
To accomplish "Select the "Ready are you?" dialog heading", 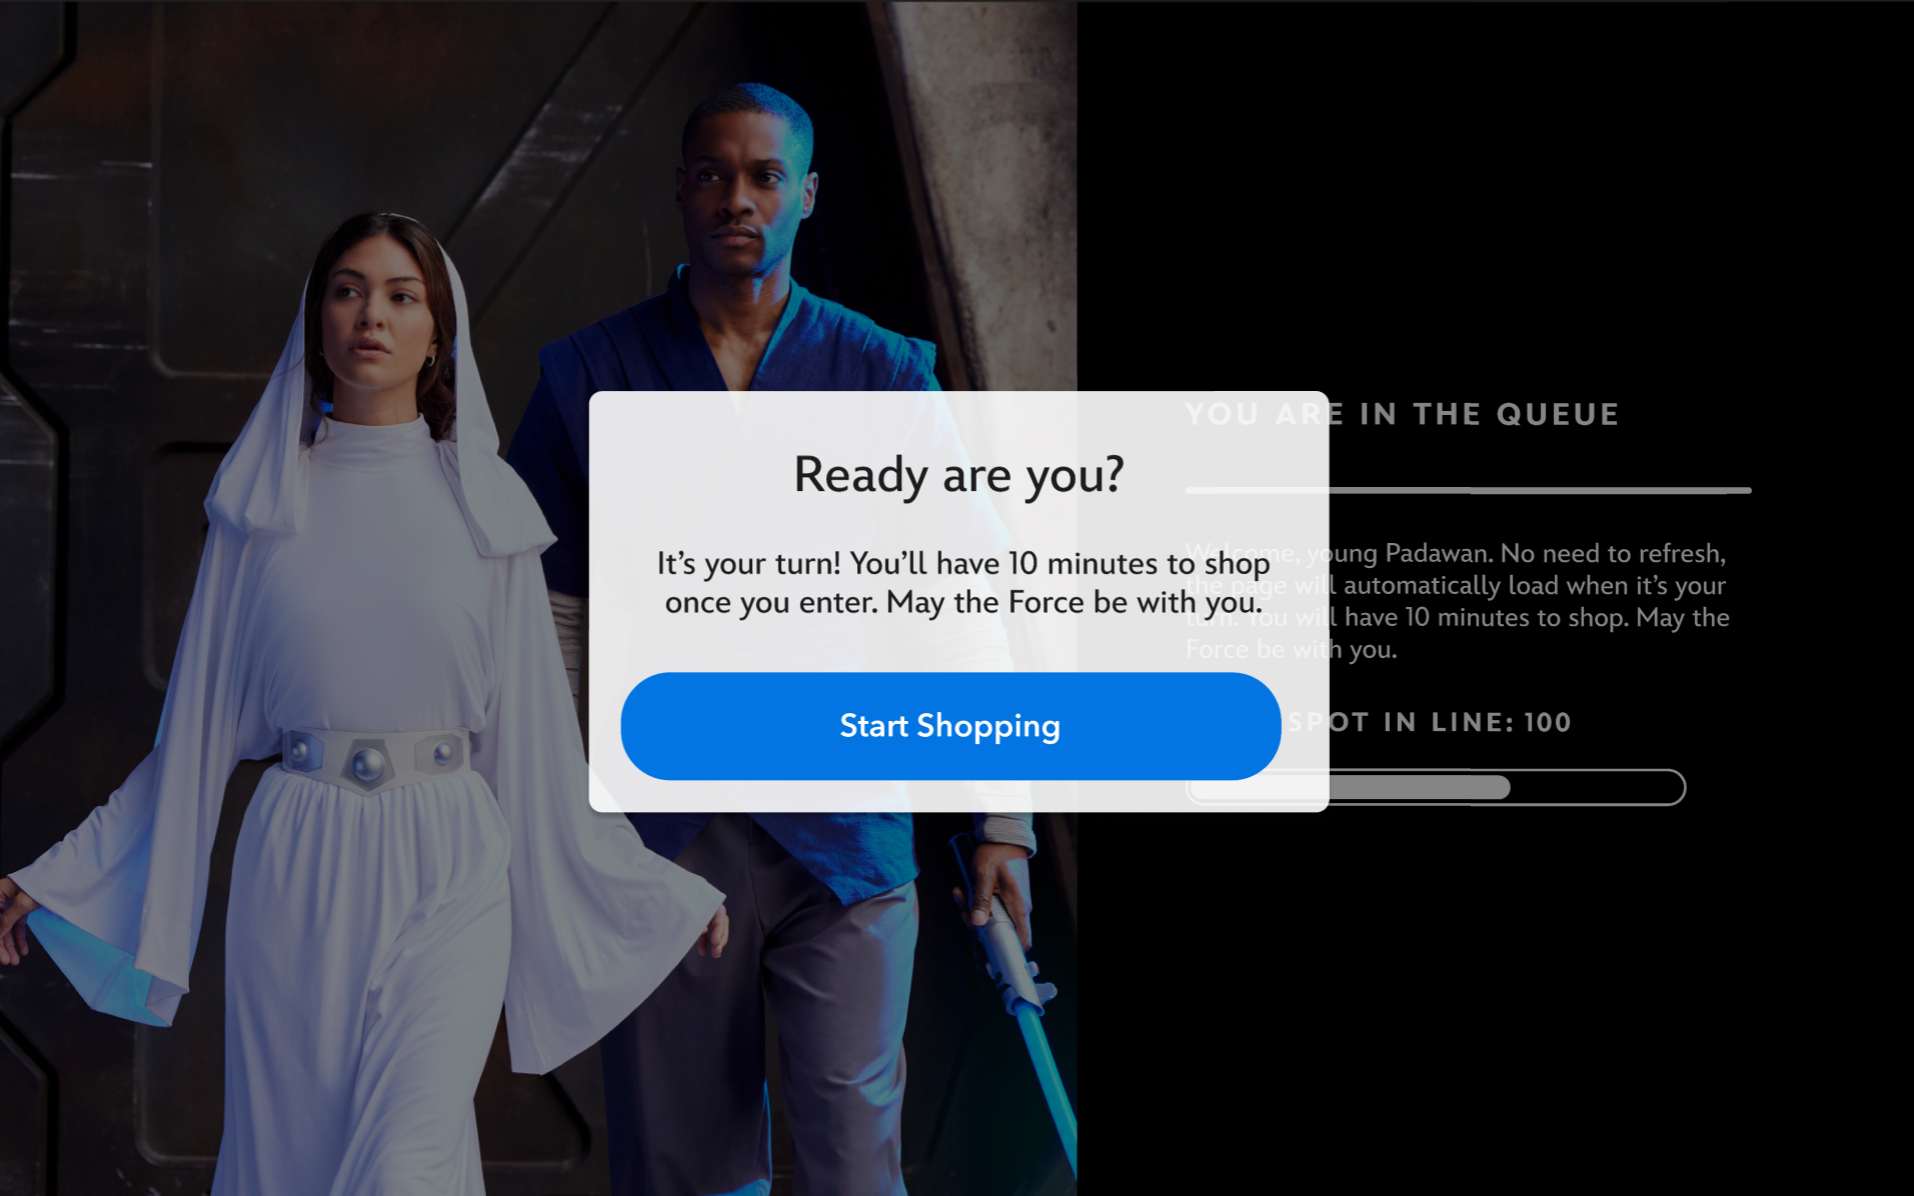I will point(958,474).
